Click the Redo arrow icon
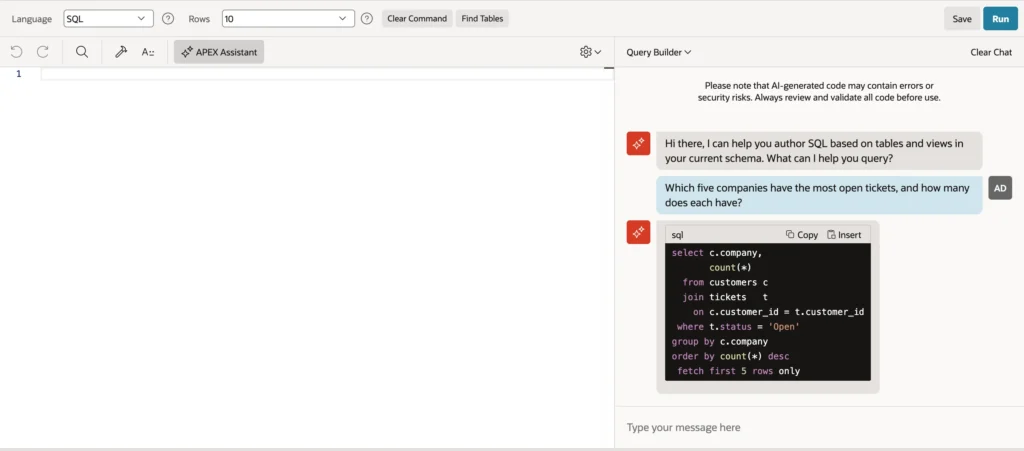 pyautogui.click(x=42, y=52)
